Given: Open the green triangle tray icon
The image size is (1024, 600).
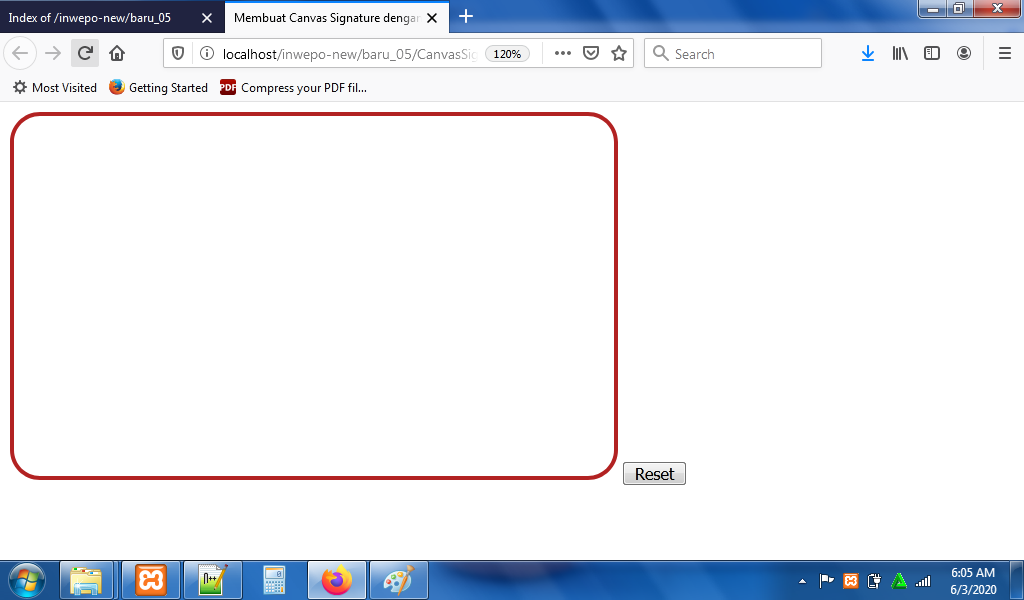Looking at the screenshot, I should pyautogui.click(x=899, y=580).
